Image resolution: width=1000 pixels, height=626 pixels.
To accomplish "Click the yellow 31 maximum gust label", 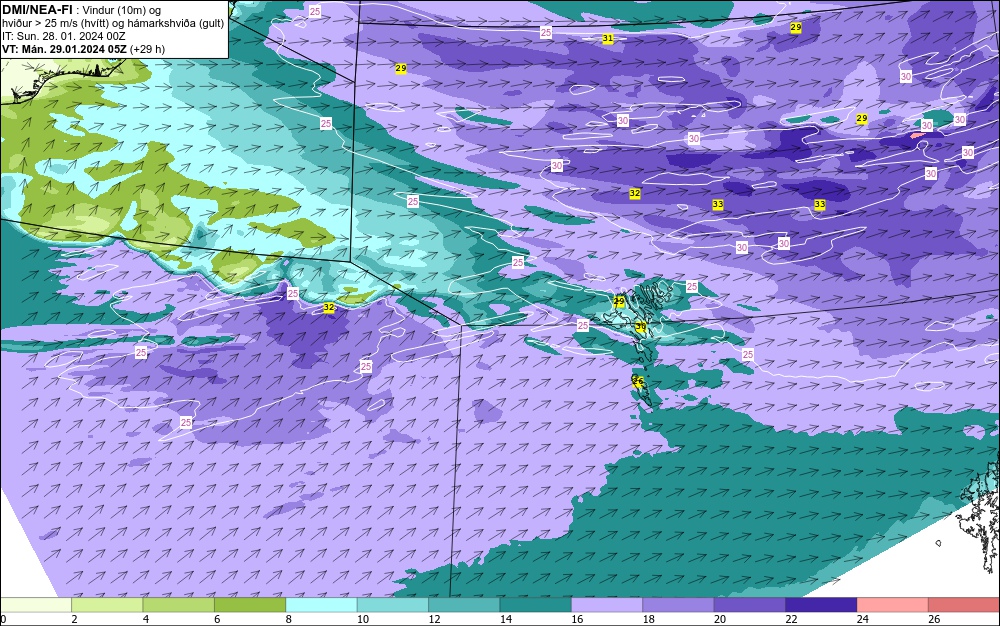I will point(608,38).
